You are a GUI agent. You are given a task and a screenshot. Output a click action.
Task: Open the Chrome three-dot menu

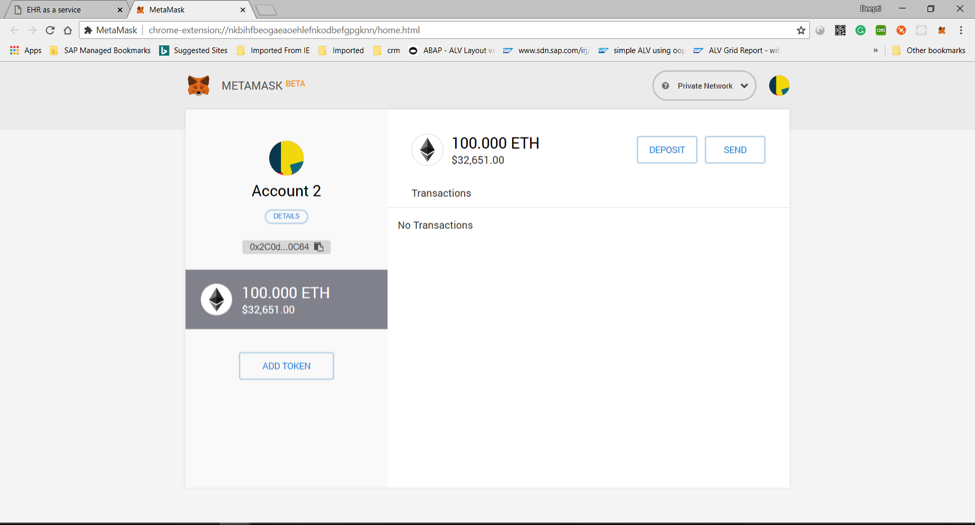[961, 30]
